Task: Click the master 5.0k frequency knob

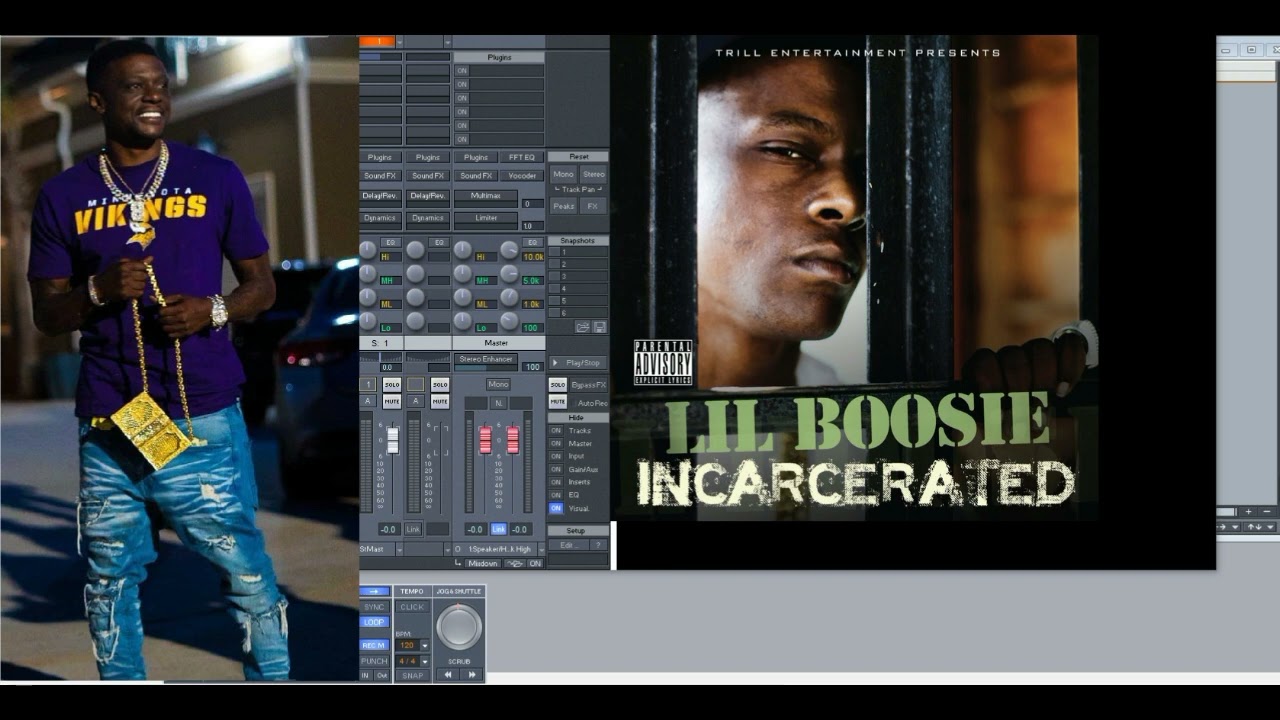Action: [x=509, y=272]
